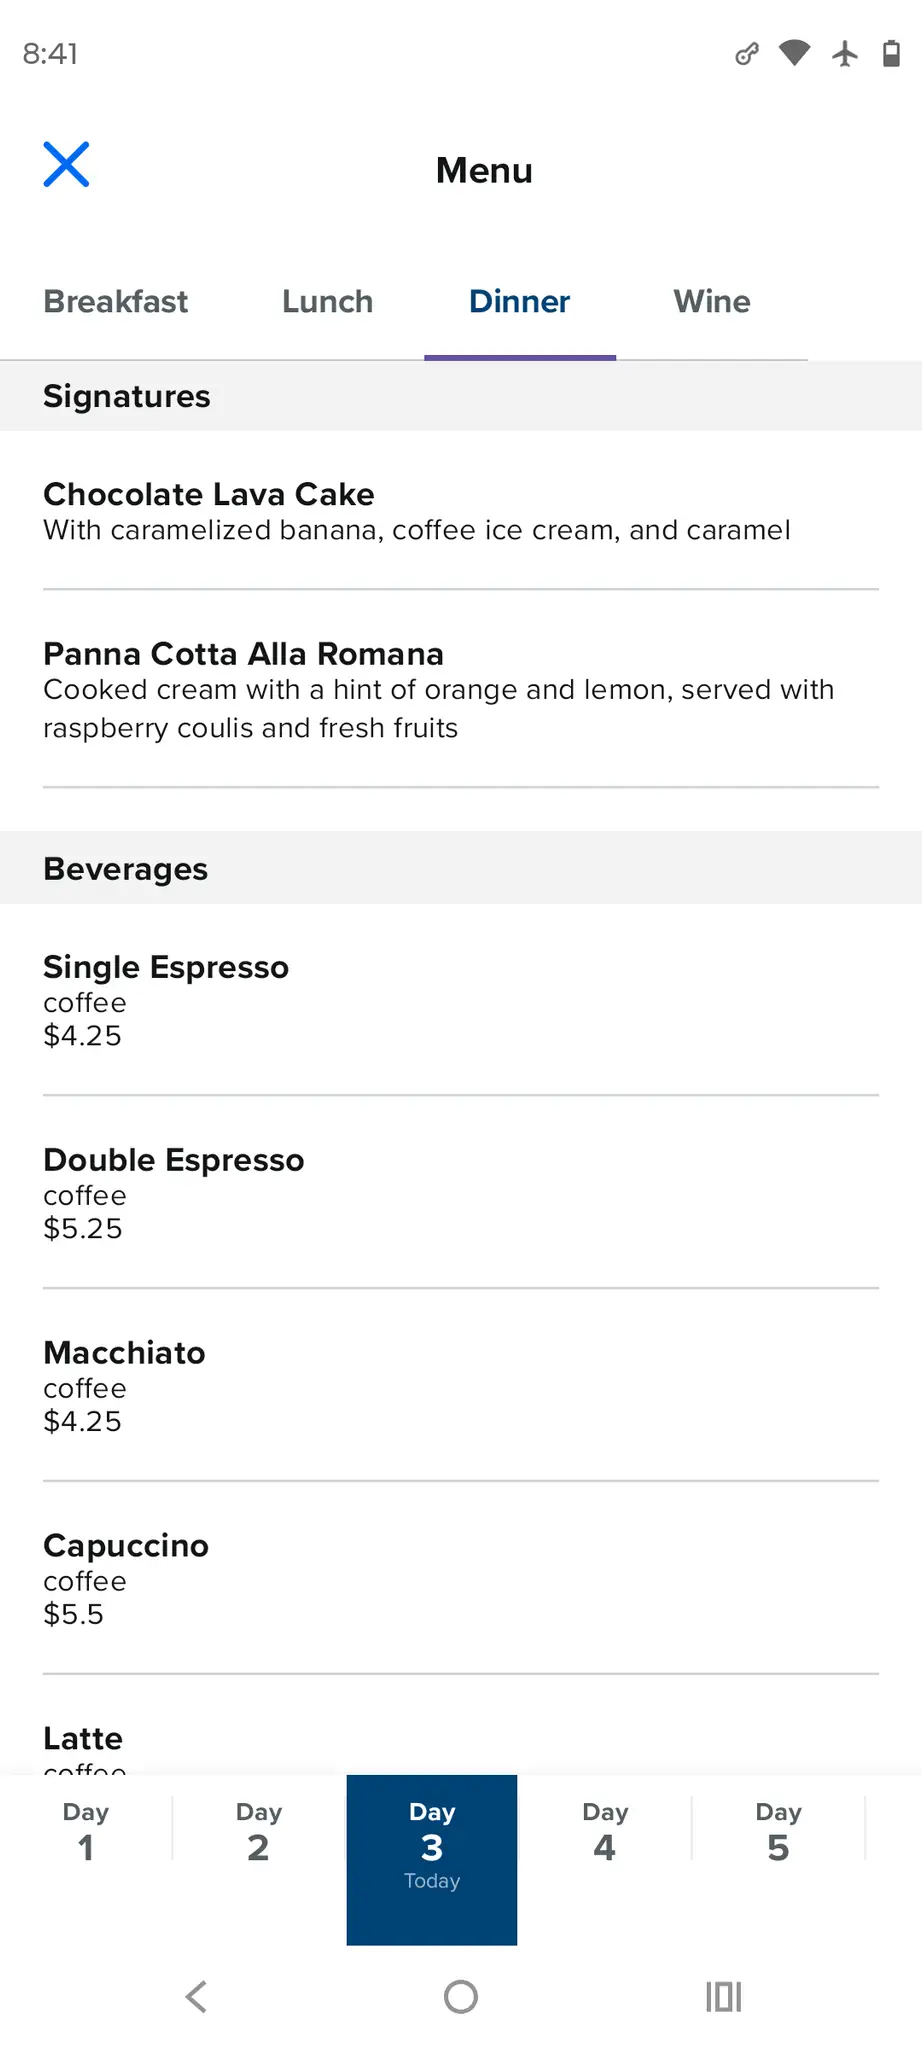The width and height of the screenshot is (922, 2048).
Task: Select Day 1 in the day picker
Action: tap(86, 1832)
